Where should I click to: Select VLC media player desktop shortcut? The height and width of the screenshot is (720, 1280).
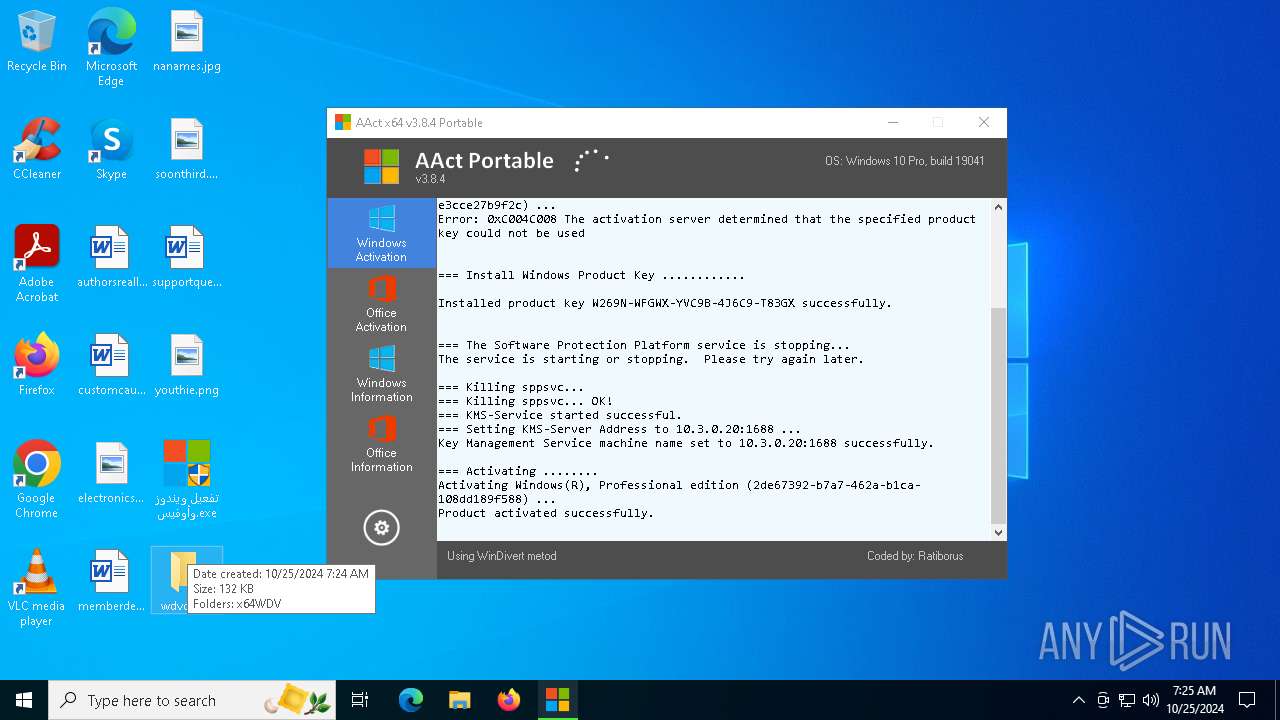pyautogui.click(x=37, y=588)
